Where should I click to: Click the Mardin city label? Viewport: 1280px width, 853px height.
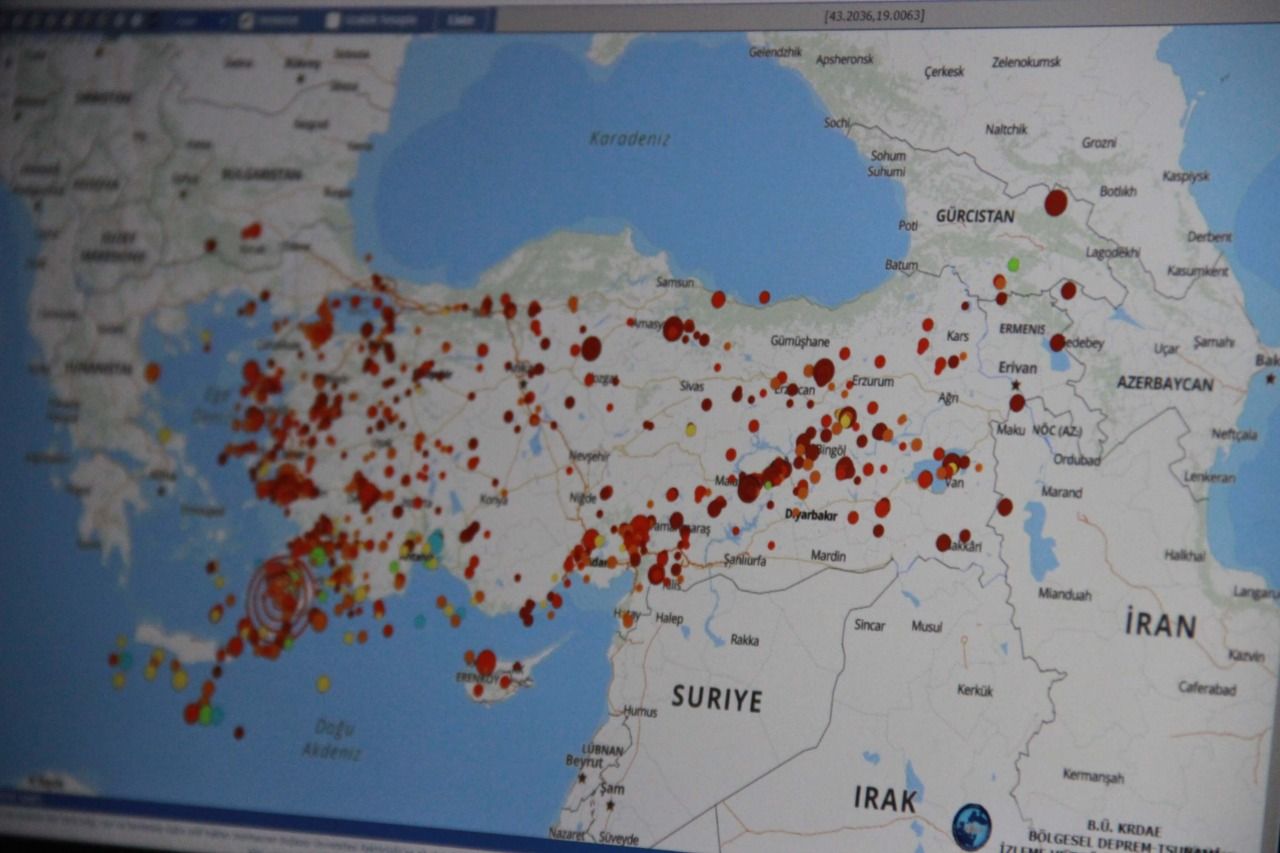click(x=828, y=556)
